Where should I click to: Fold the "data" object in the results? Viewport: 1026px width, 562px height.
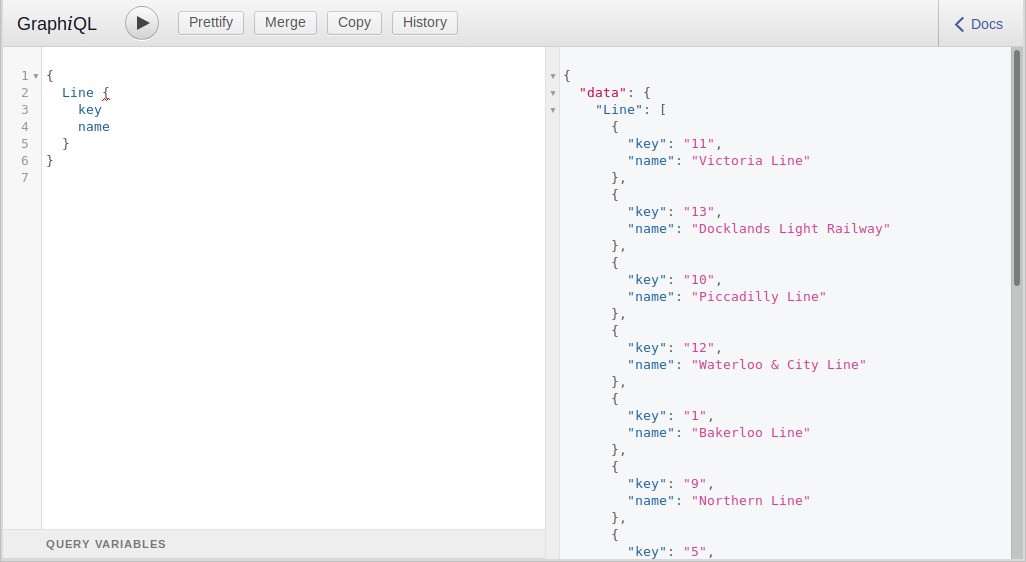click(x=552, y=93)
